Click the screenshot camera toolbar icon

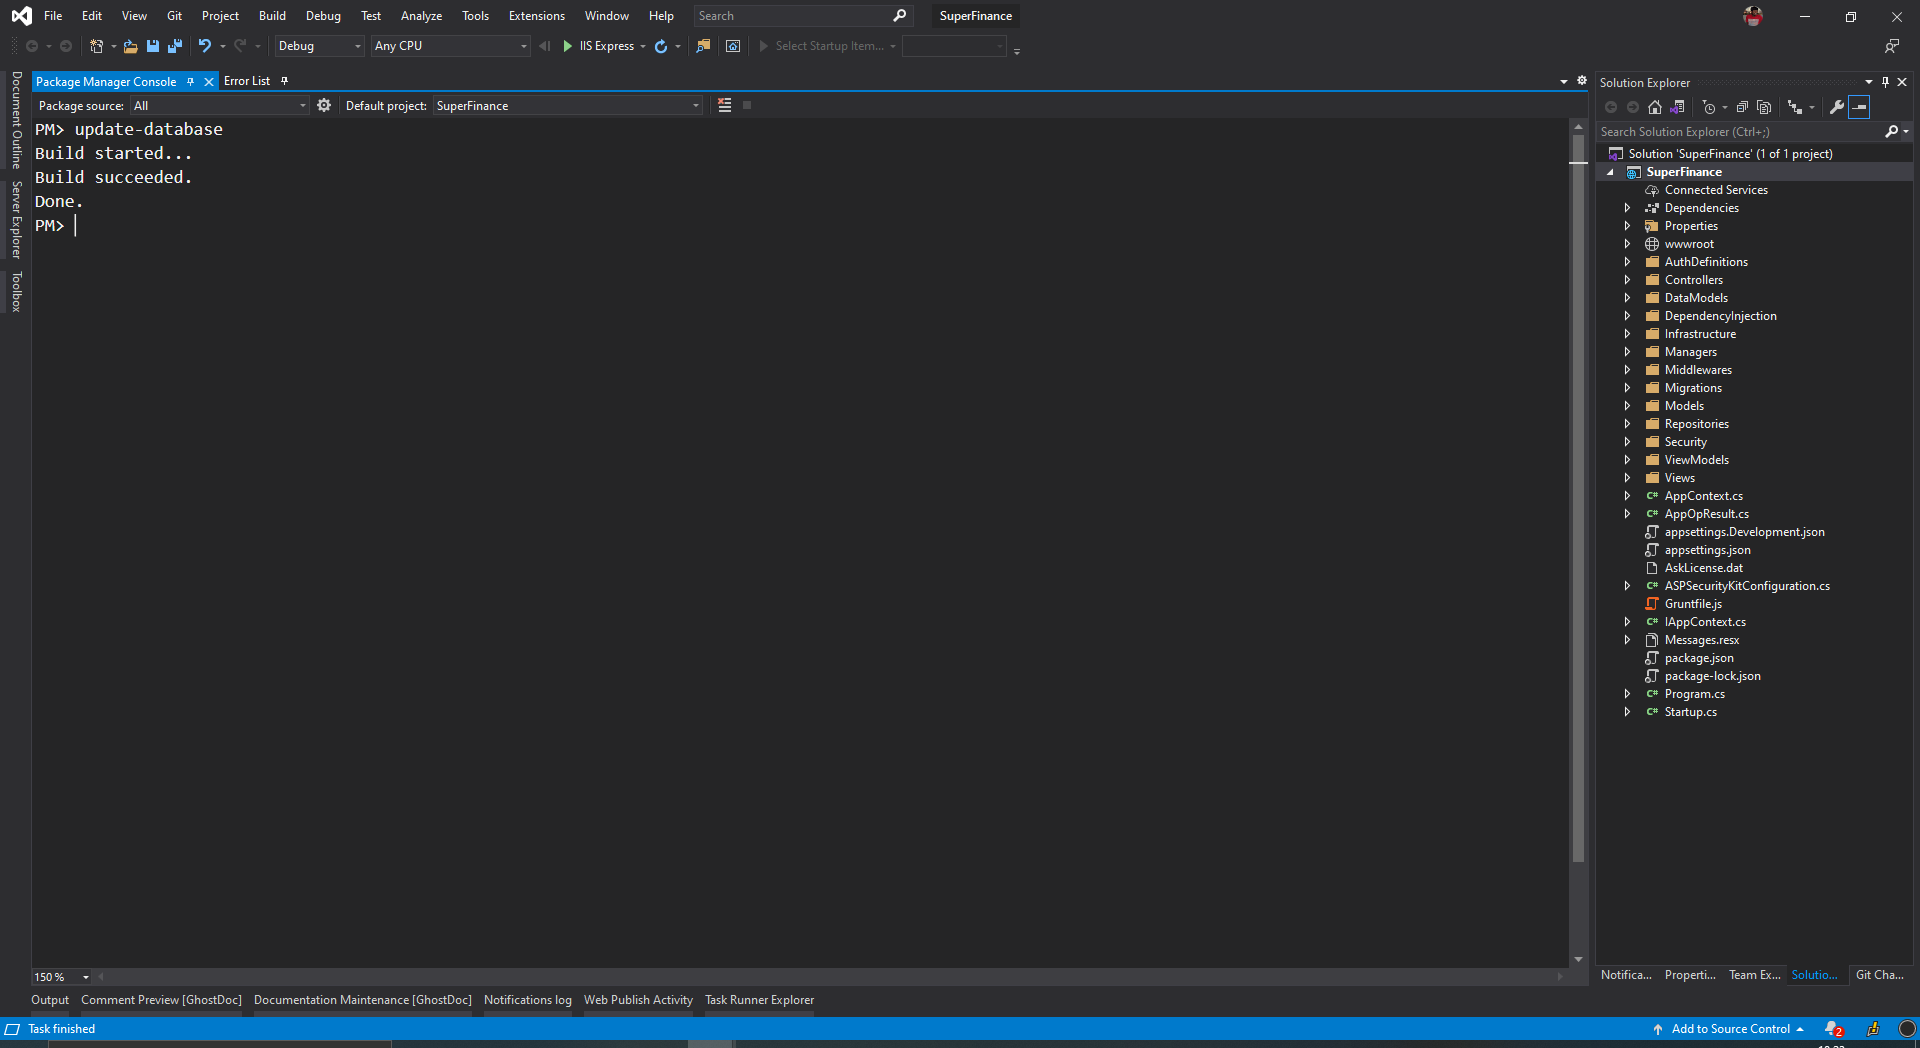coord(733,46)
